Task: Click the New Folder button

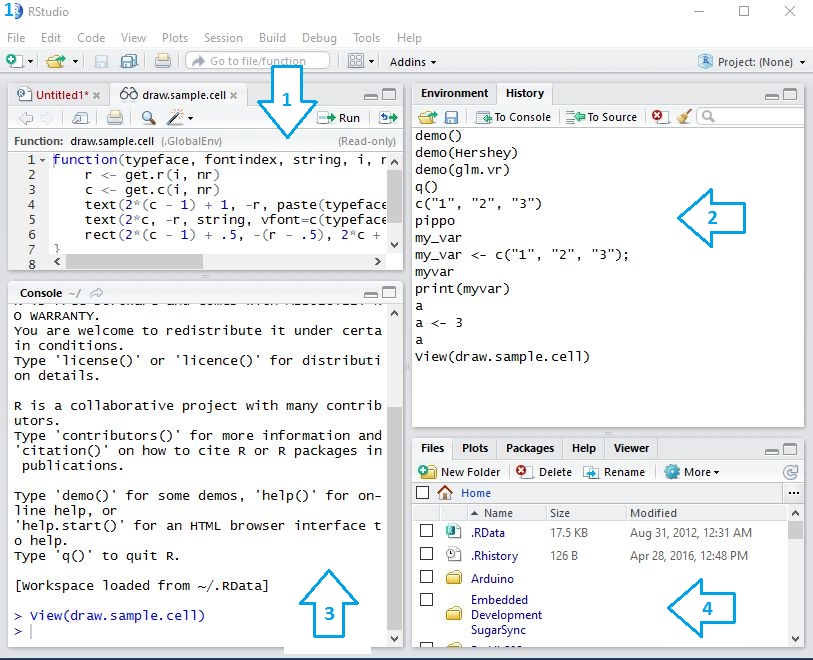Action: [459, 472]
